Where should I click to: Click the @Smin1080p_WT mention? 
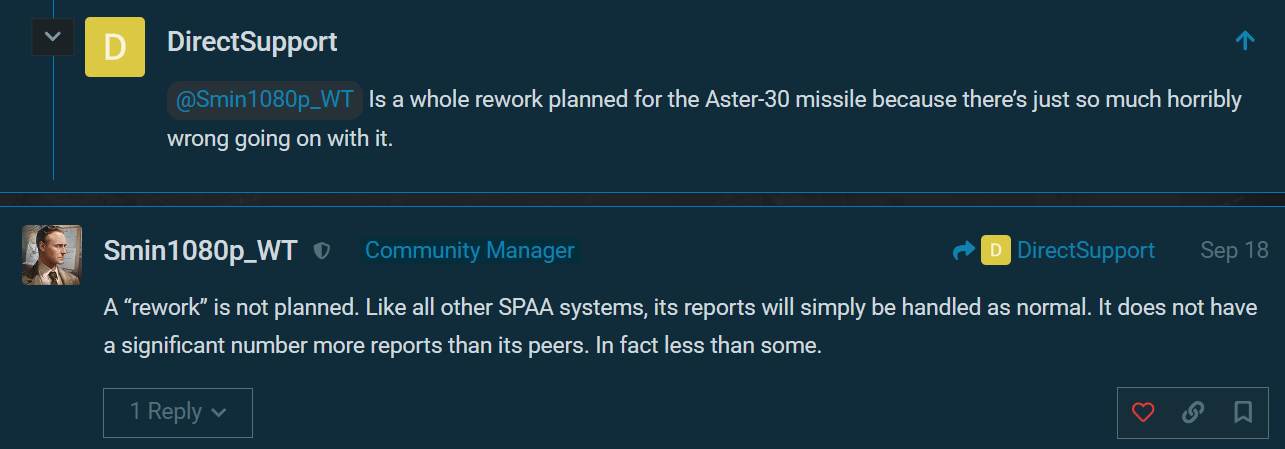click(265, 100)
